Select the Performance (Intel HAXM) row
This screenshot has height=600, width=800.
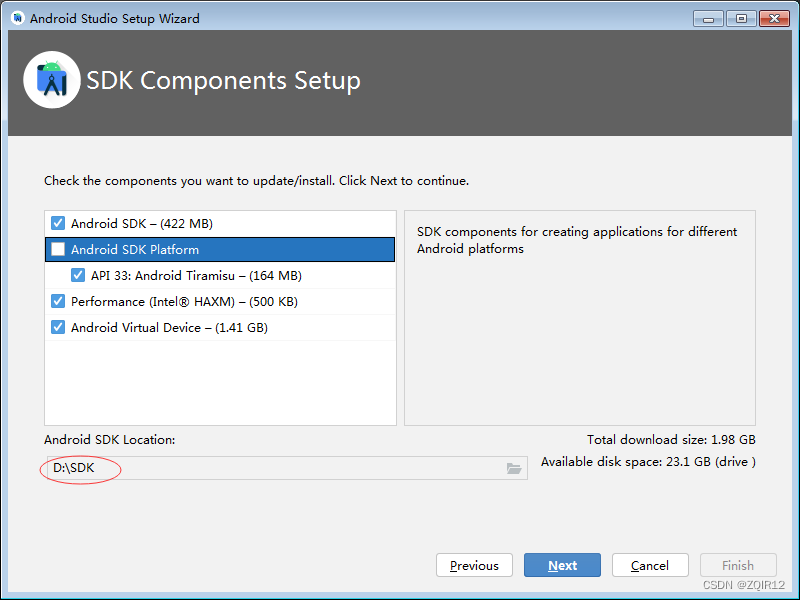(220, 302)
